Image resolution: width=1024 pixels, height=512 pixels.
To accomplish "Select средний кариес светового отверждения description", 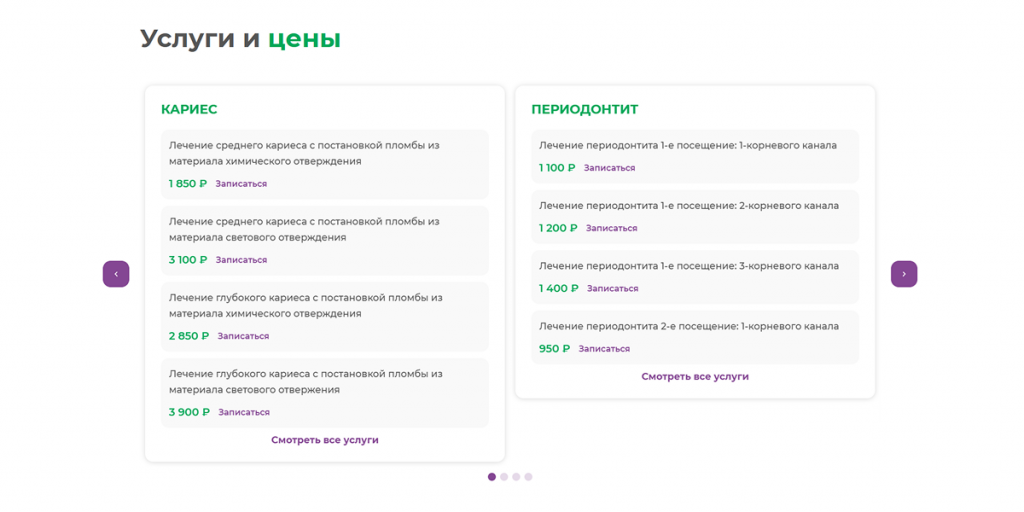I will (304, 229).
